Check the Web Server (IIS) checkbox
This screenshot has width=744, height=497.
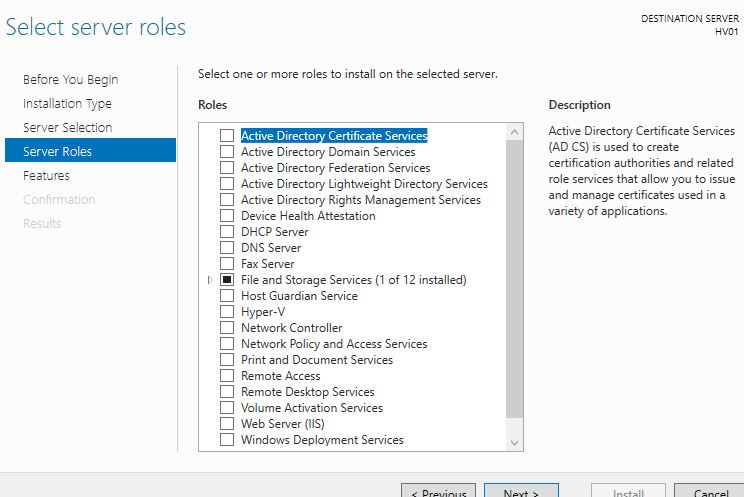[227, 424]
